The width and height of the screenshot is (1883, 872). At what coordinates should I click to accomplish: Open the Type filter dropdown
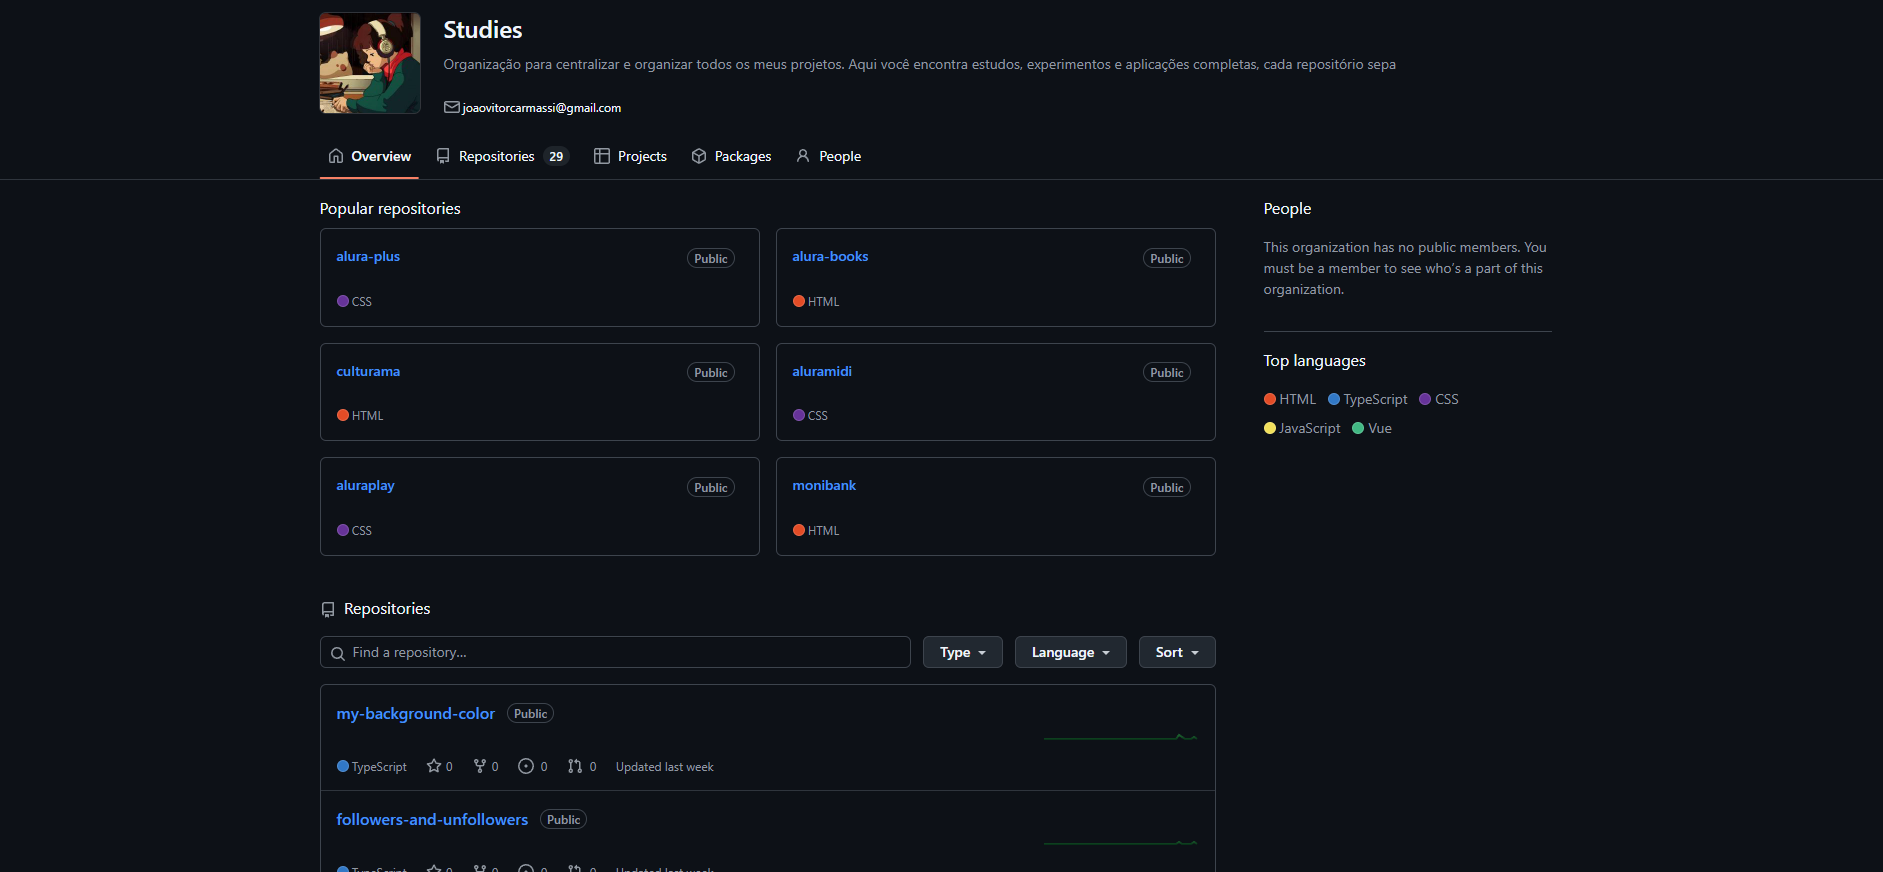962,652
